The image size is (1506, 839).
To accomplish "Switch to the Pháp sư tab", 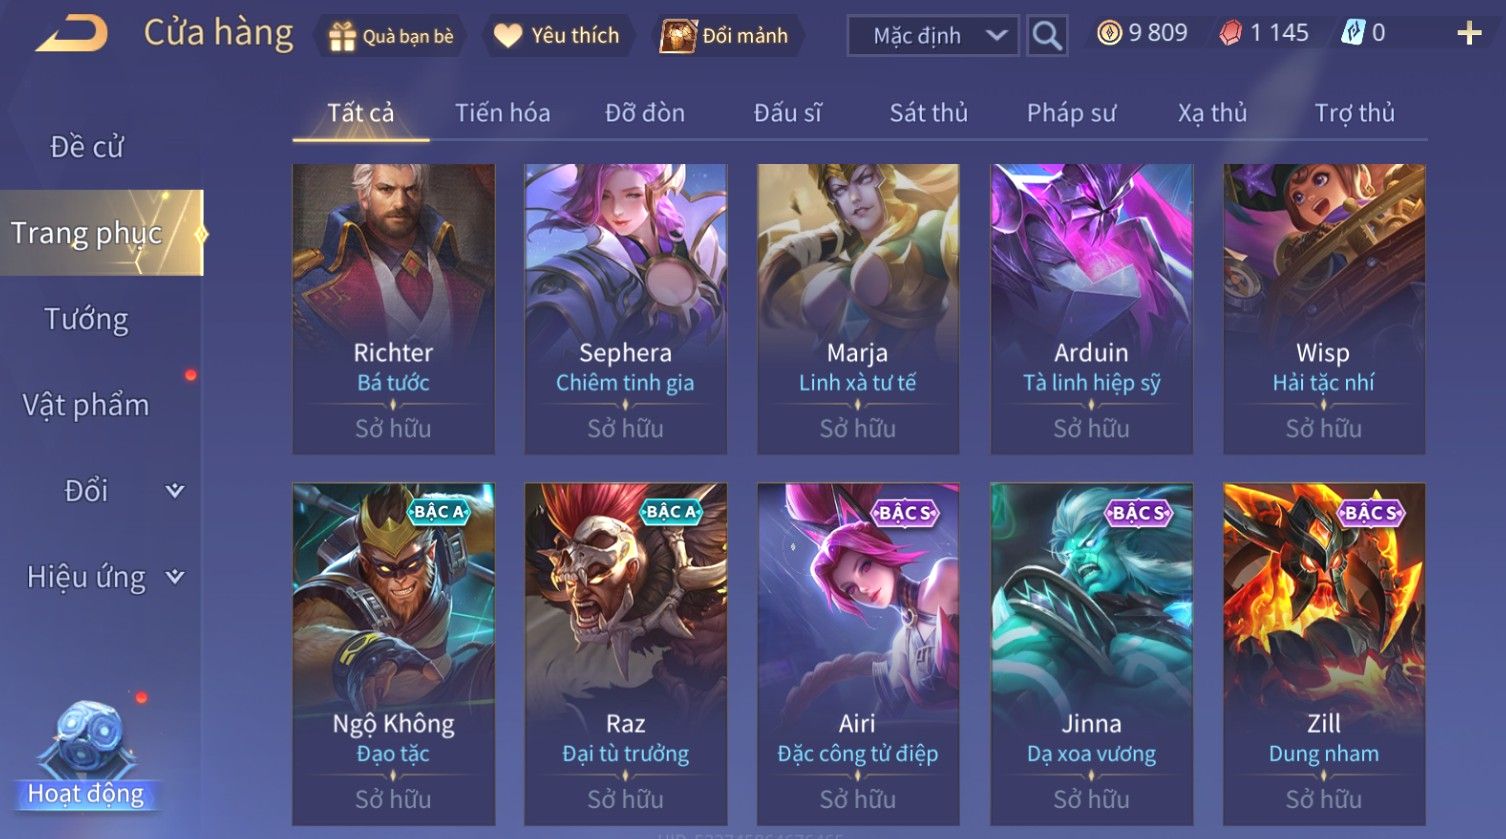I will 1071,113.
